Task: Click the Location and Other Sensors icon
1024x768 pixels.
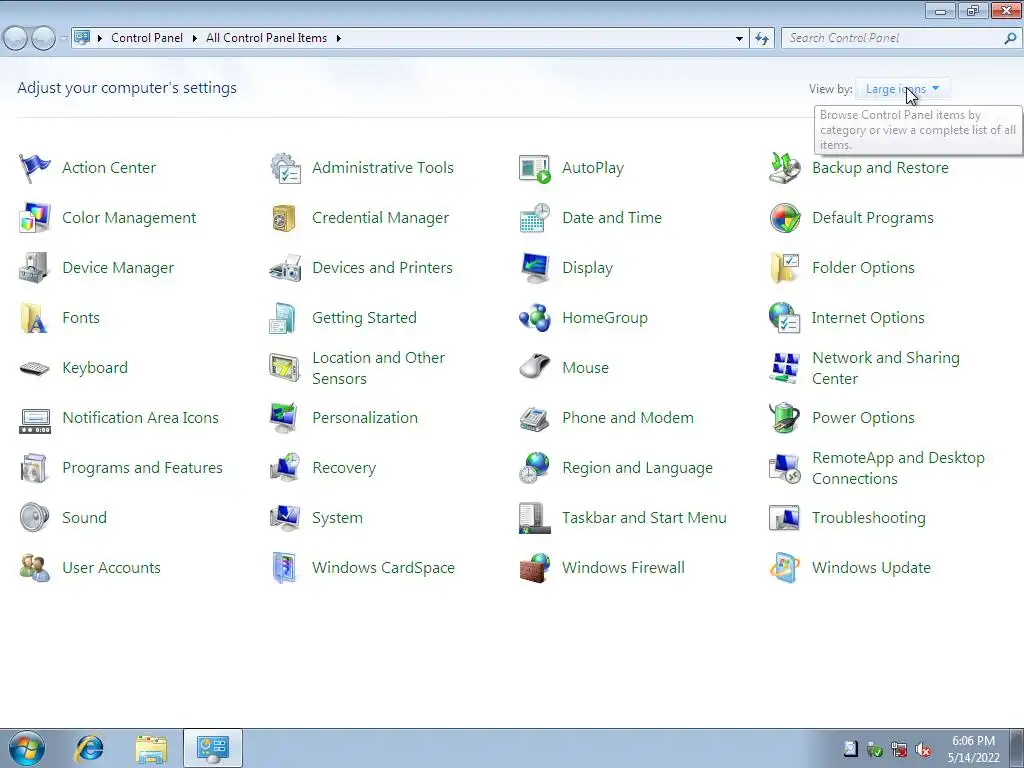Action: click(285, 368)
